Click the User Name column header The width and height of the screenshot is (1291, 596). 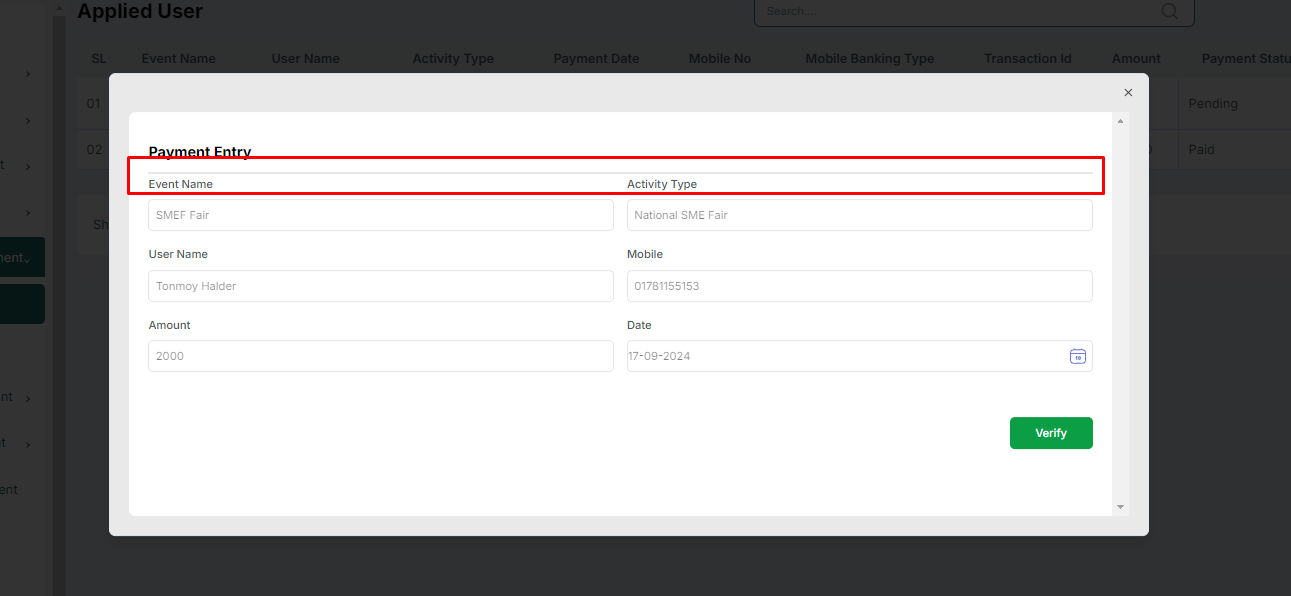306,59
